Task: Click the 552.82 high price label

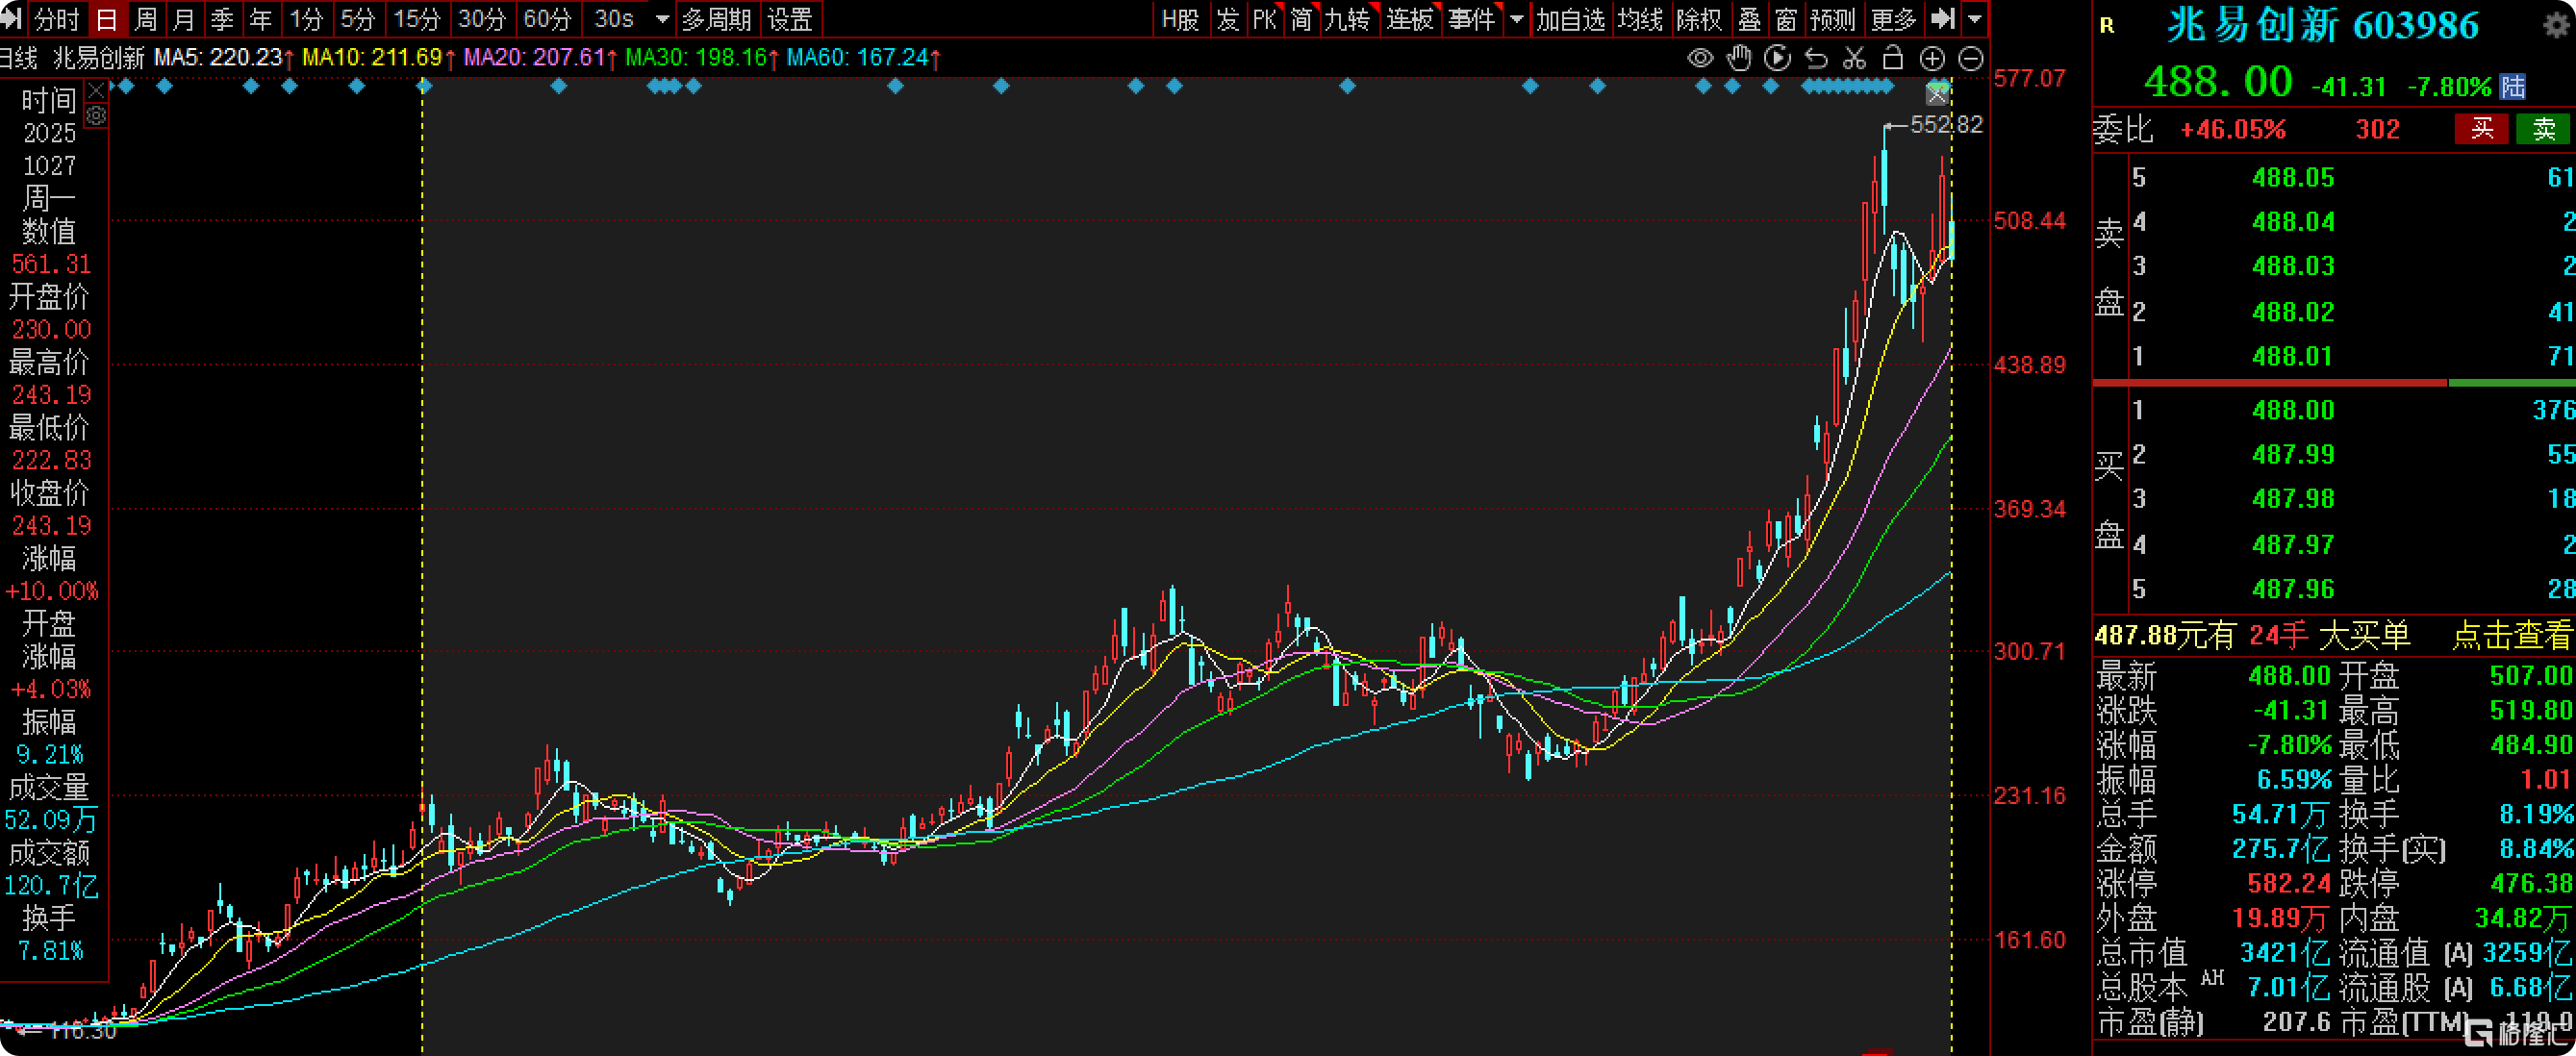Action: tap(1945, 125)
